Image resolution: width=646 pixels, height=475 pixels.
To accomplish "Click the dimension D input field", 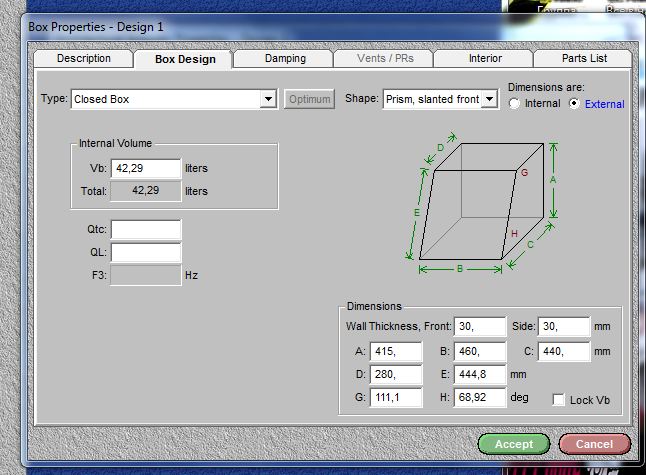I will pos(395,375).
